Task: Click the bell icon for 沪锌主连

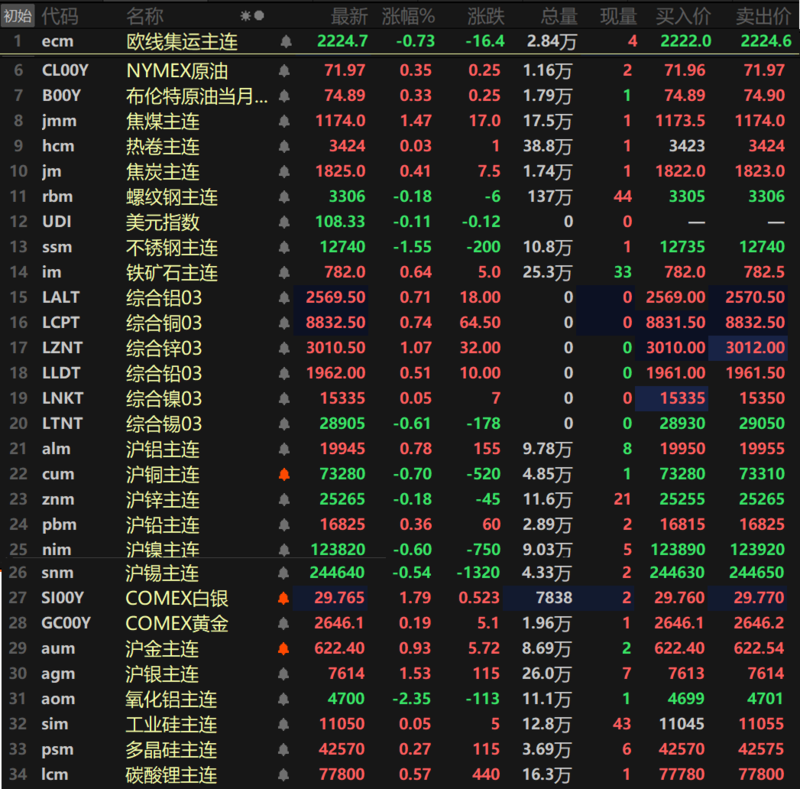Action: [284, 500]
